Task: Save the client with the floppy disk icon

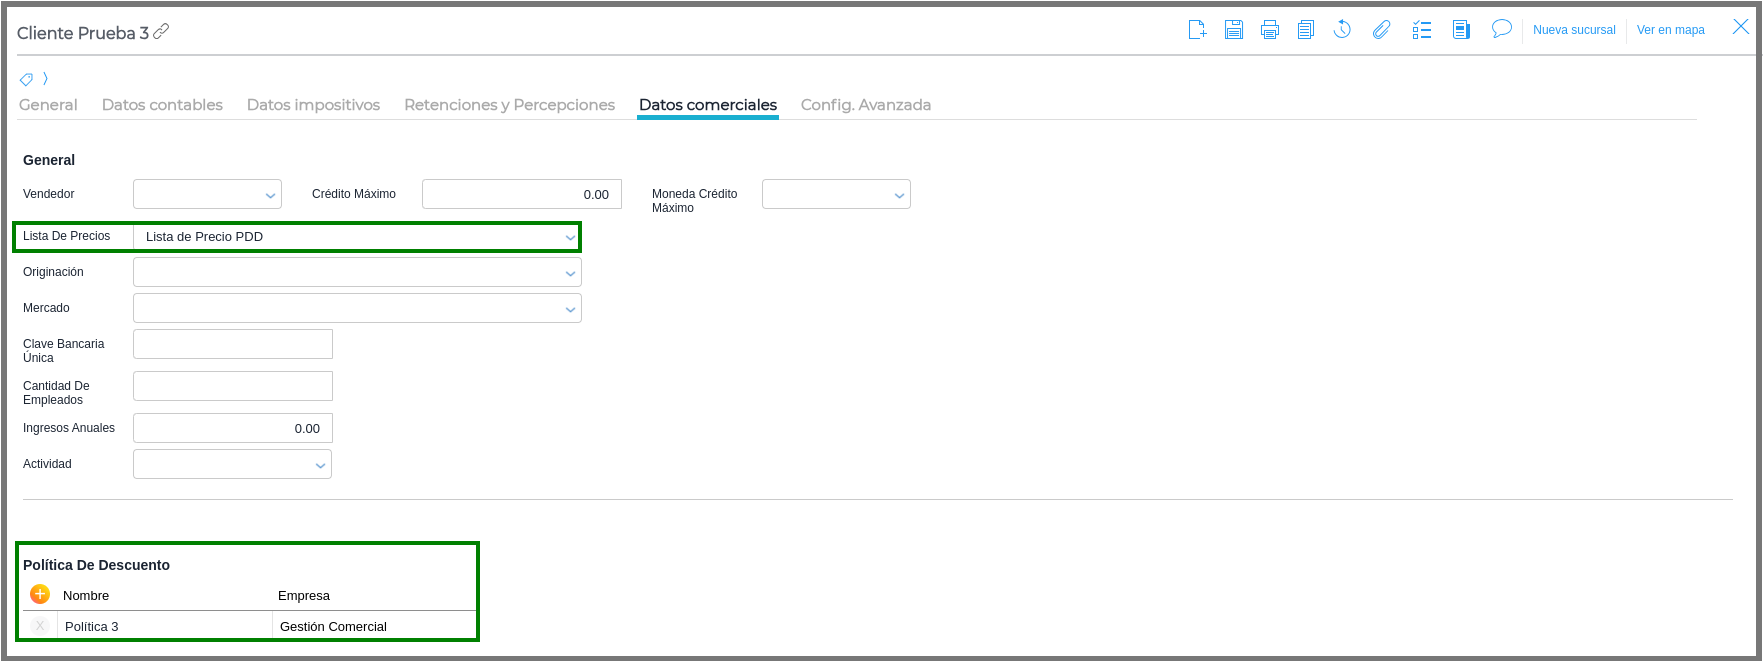Action: pyautogui.click(x=1234, y=30)
